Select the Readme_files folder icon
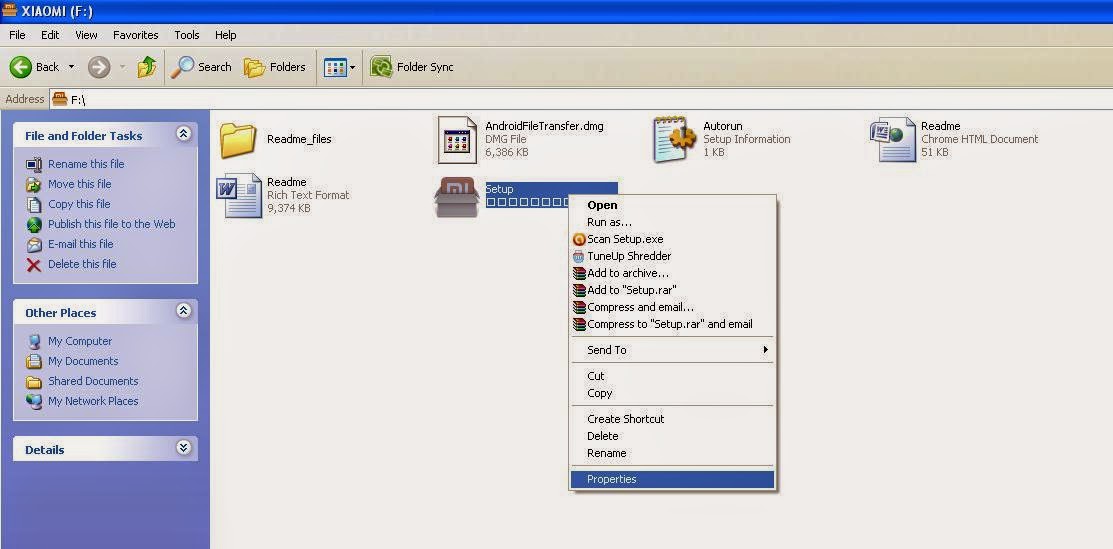 (x=237, y=140)
